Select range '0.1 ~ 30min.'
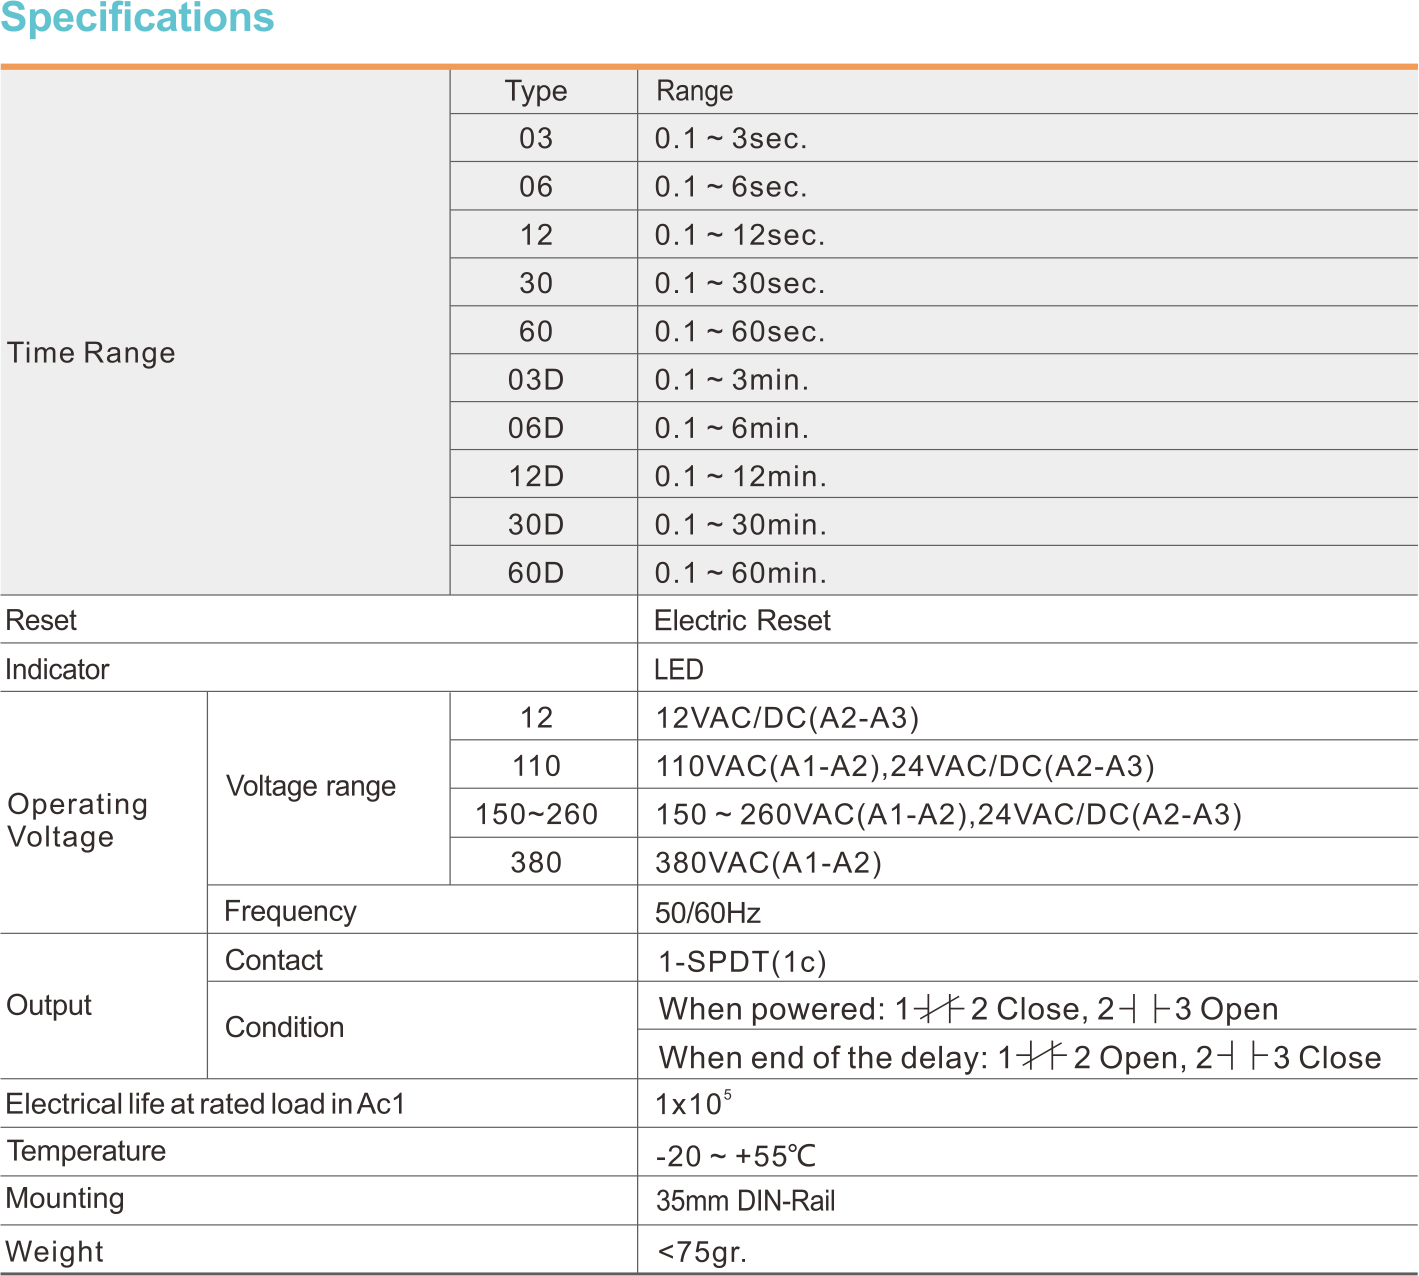This screenshot has width=1419, height=1276. [x=741, y=524]
